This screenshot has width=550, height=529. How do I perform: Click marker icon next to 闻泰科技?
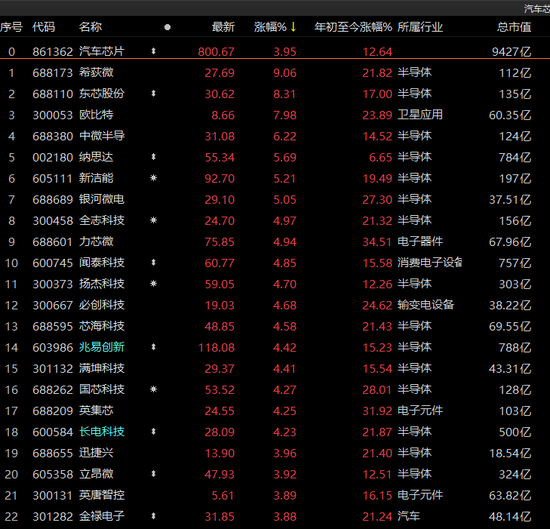[x=153, y=262]
